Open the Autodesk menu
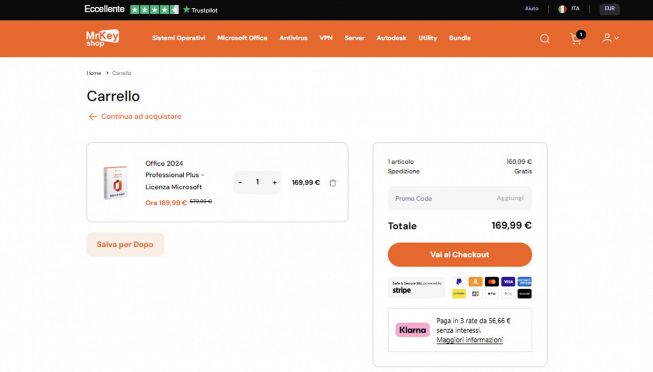 [x=391, y=38]
